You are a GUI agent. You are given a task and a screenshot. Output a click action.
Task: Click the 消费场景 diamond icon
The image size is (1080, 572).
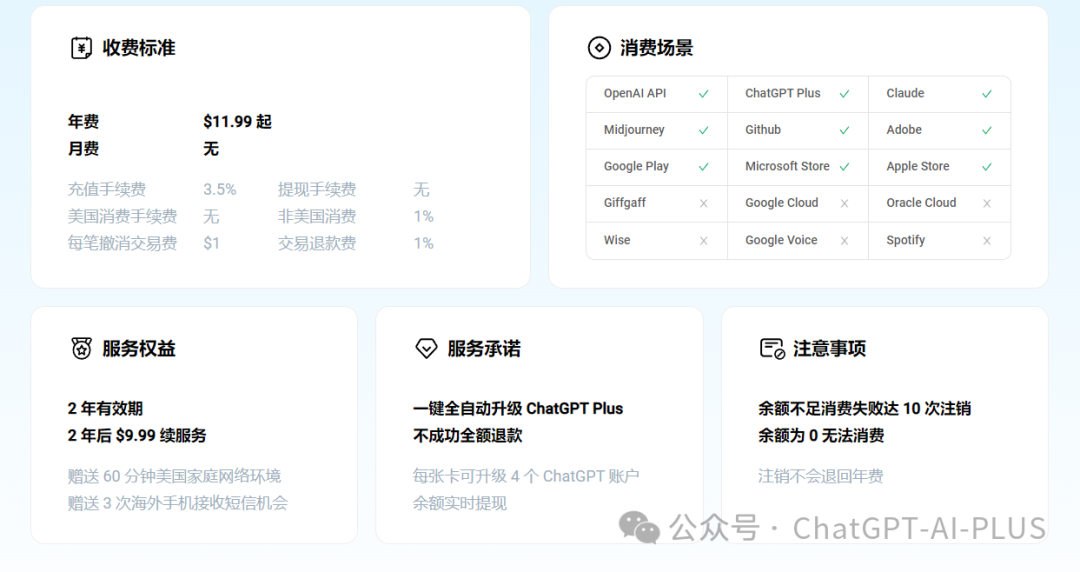pos(598,48)
